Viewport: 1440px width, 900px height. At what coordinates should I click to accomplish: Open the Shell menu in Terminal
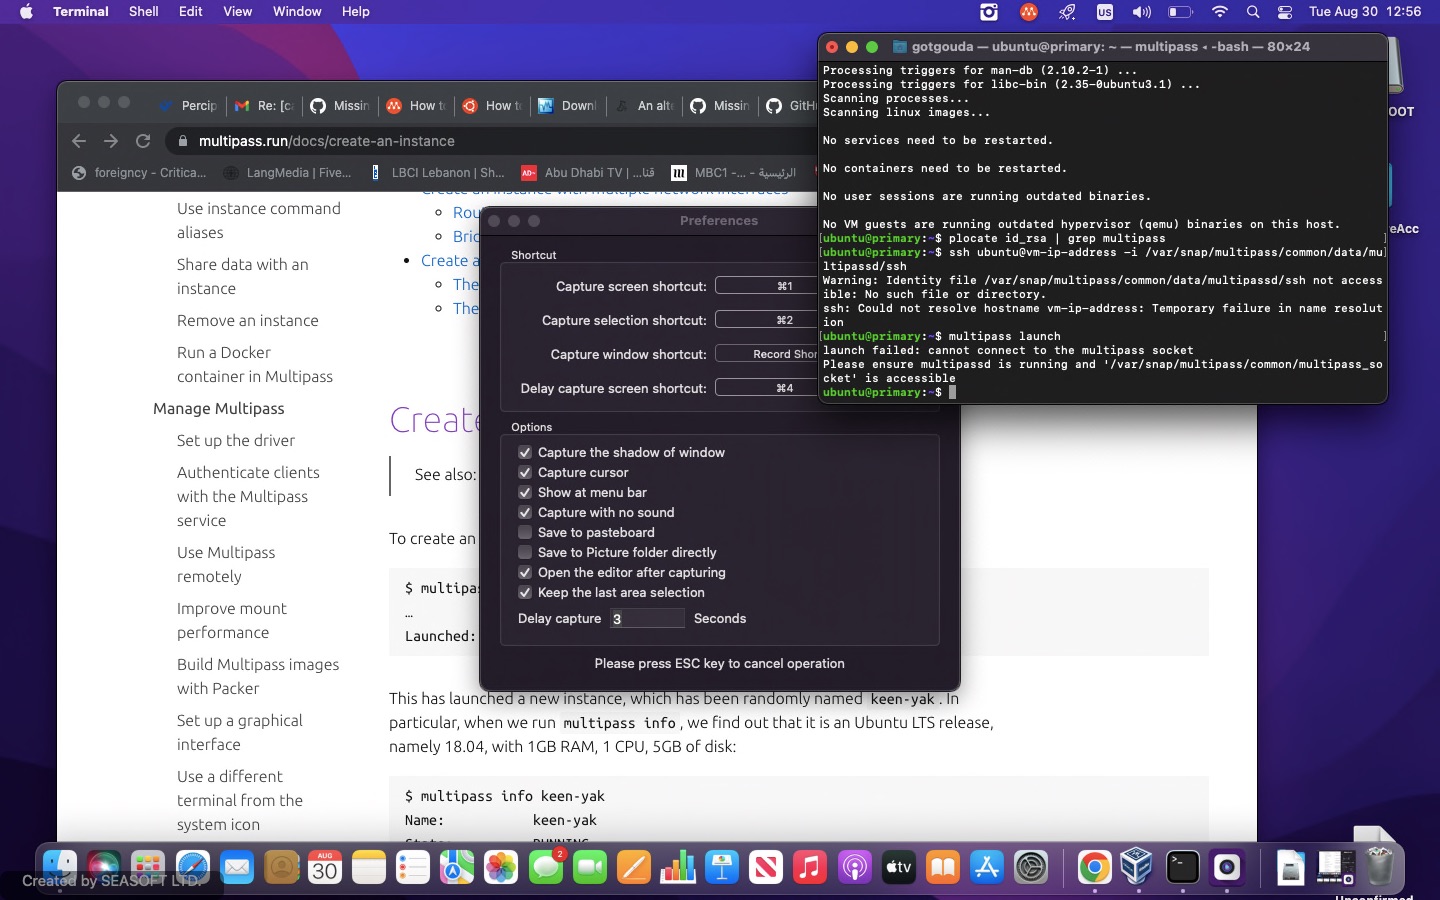click(143, 12)
